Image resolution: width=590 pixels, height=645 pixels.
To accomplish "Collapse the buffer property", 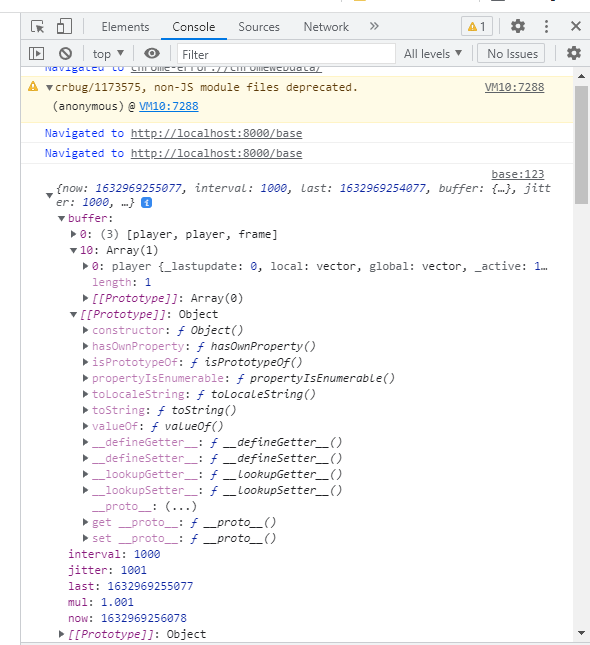I will pos(61,218).
